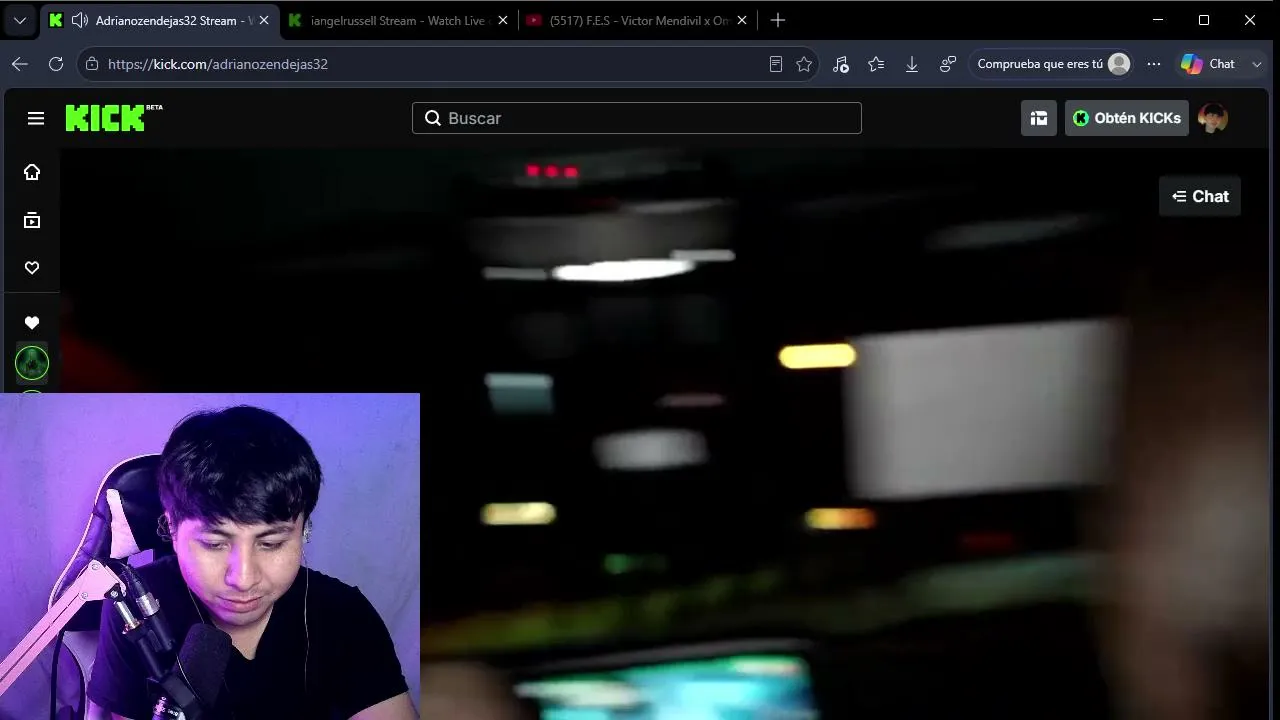Go back with browser back arrow
Image resolution: width=1280 pixels, height=720 pixels.
20,64
